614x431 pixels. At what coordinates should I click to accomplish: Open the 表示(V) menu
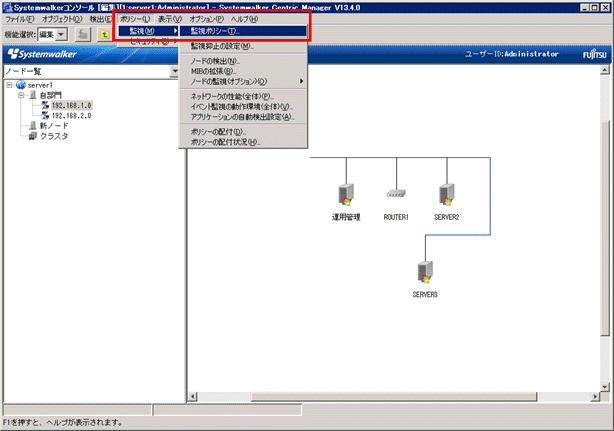coord(170,19)
